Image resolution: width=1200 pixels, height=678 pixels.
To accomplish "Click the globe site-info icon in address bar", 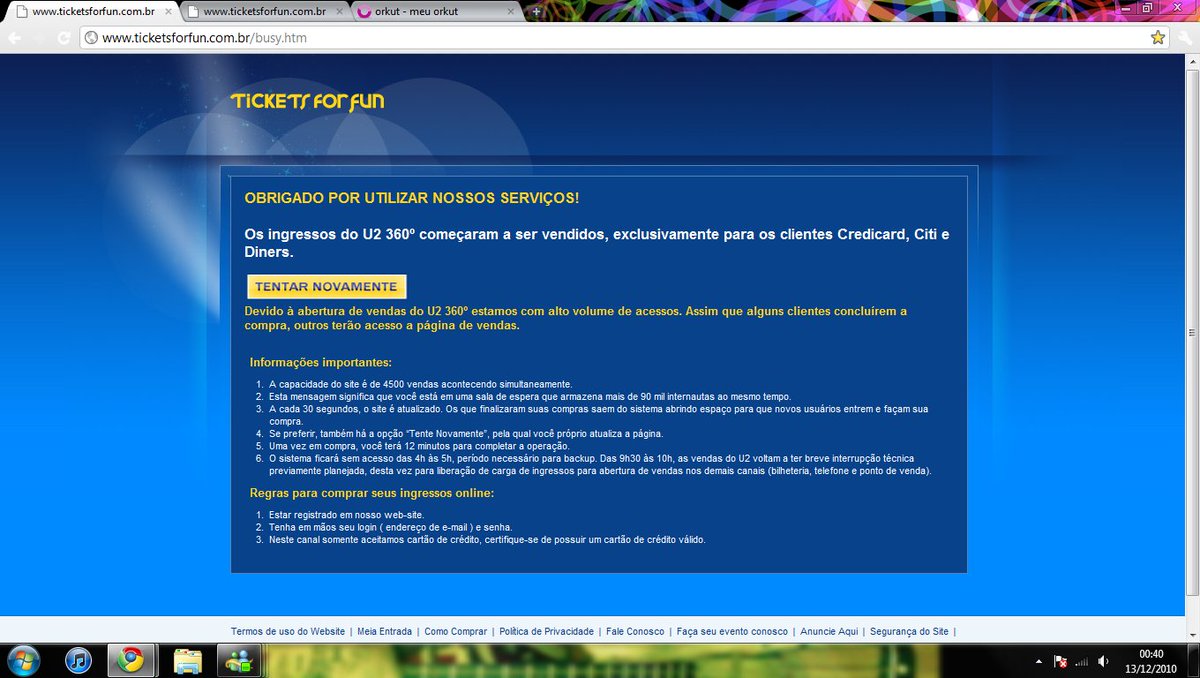I will pyautogui.click(x=90, y=38).
